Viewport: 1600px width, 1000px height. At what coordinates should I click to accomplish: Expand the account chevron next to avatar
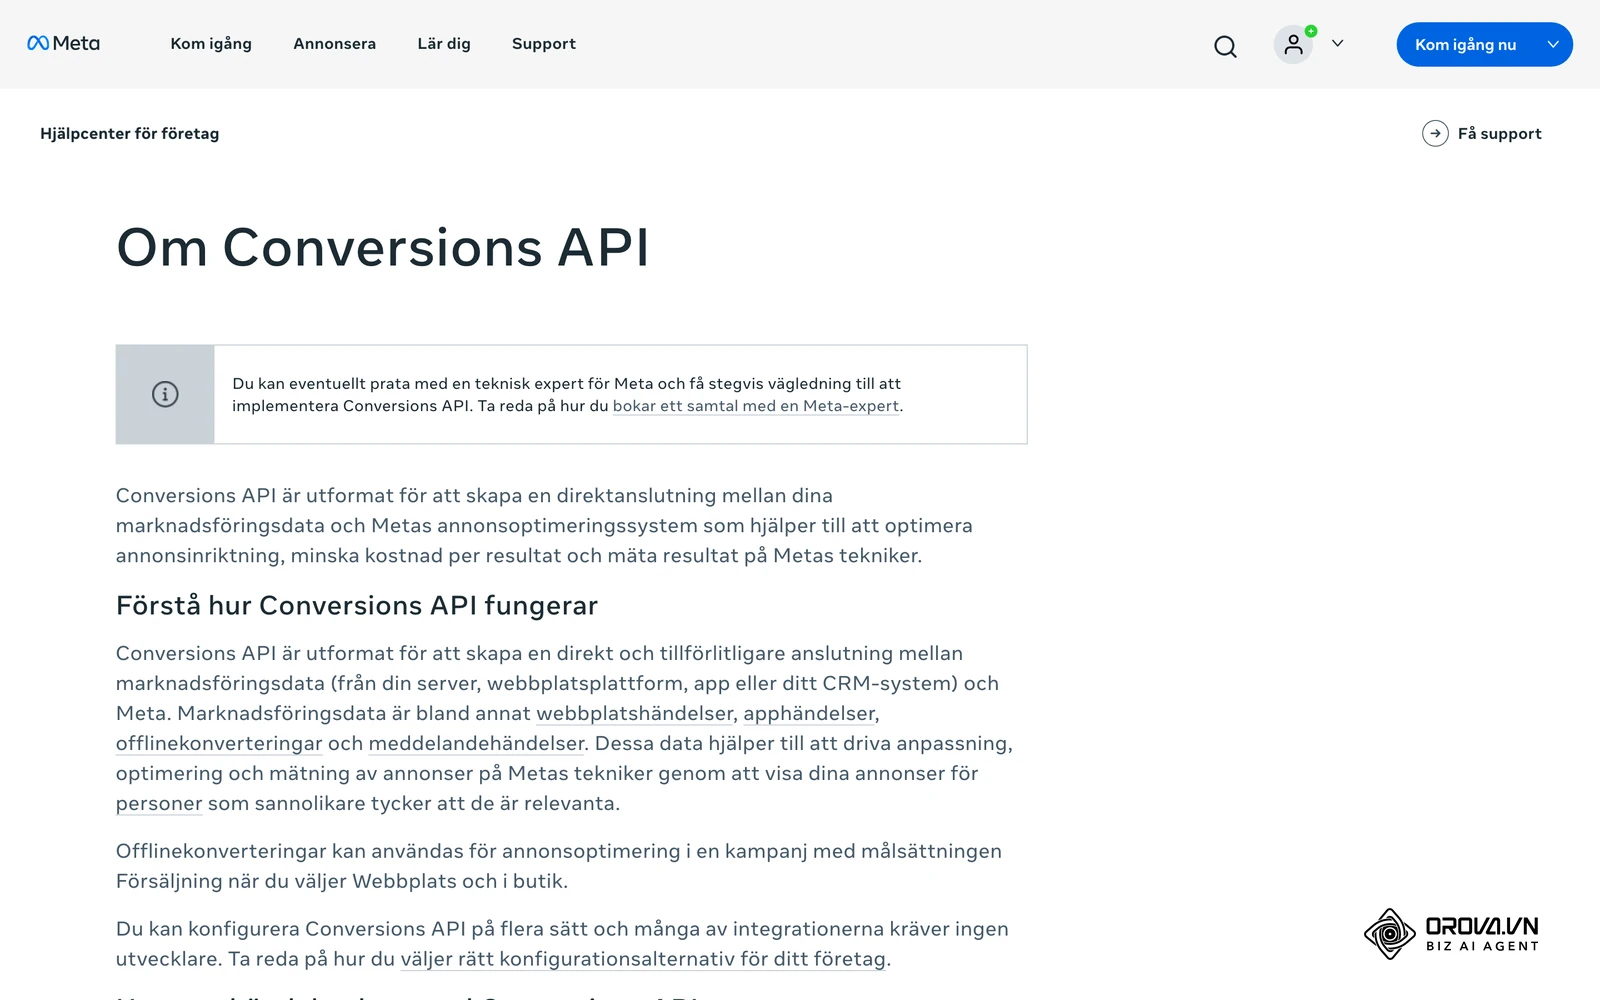click(x=1337, y=44)
